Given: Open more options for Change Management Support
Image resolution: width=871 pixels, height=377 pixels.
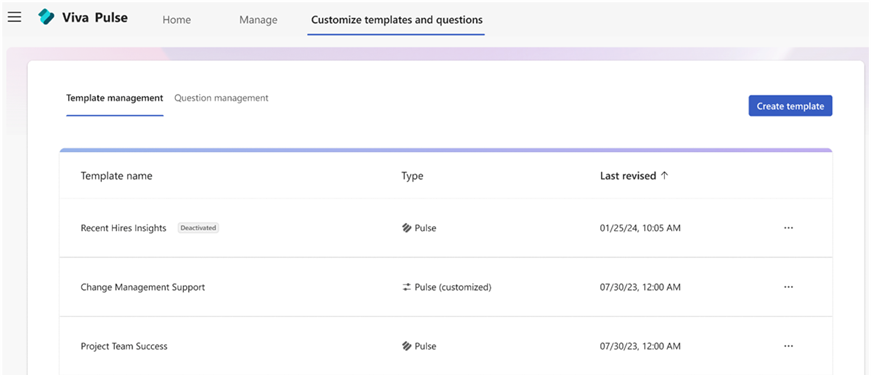Looking at the screenshot, I should [788, 287].
